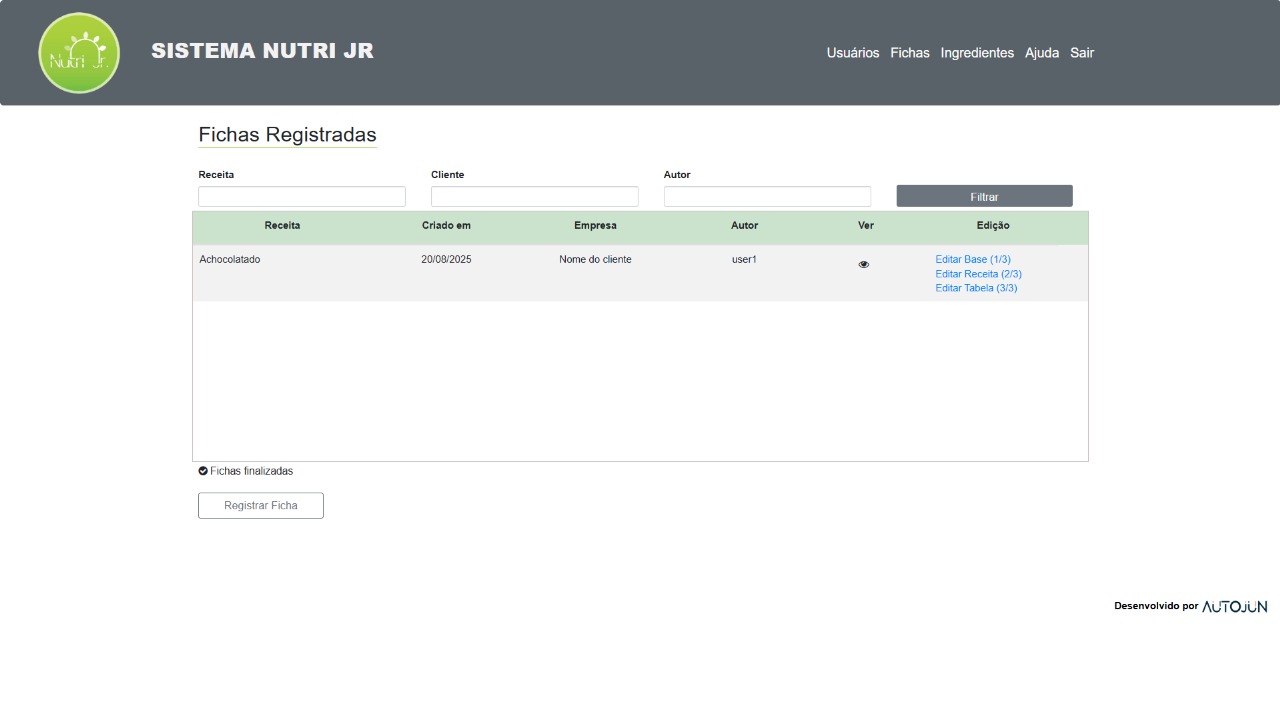Focus the Receita filter field
Screen dimensions: 1280x719
pos(302,197)
